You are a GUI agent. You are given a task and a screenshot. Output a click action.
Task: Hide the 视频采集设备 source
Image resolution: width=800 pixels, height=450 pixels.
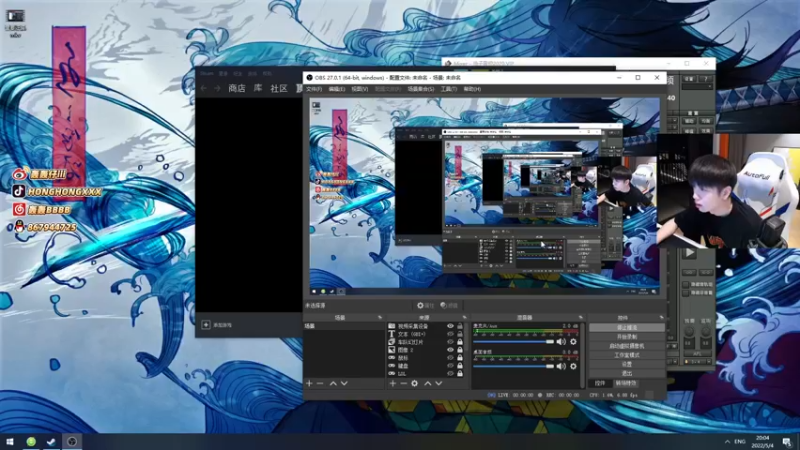pos(450,326)
